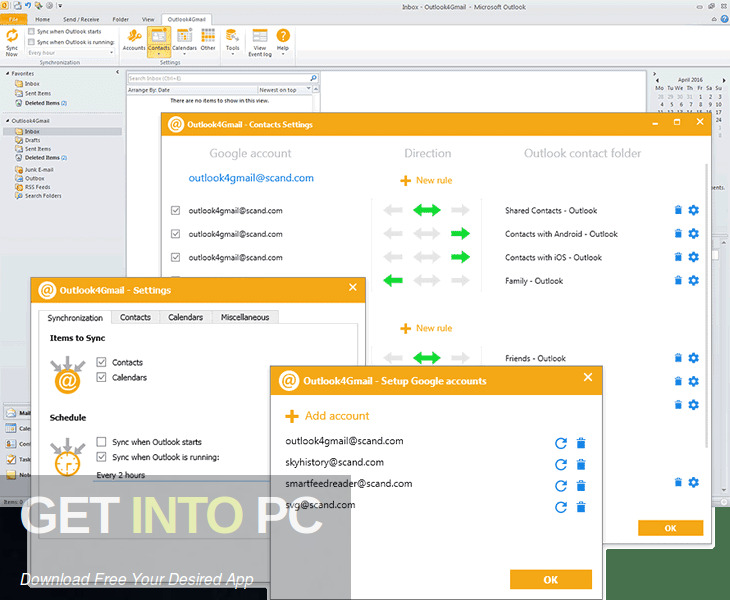The width and height of the screenshot is (730, 600).
Task: Open the Every 2 hours schedule dropdown
Action: pyautogui.click(x=182, y=475)
